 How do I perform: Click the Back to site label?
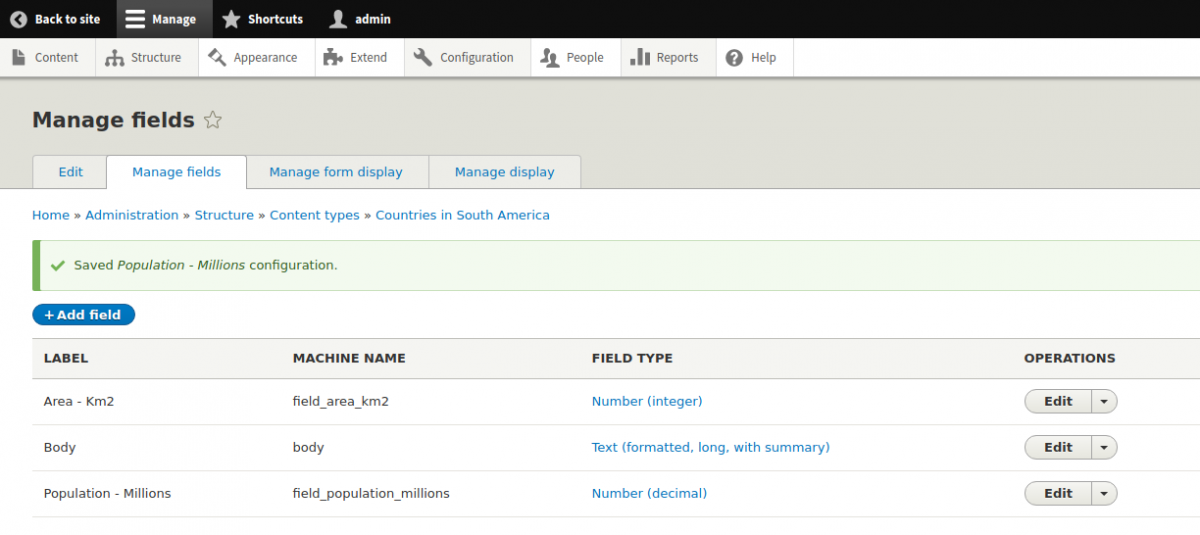[x=67, y=19]
